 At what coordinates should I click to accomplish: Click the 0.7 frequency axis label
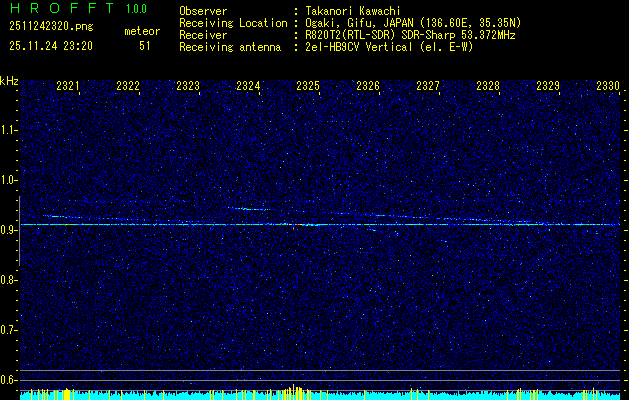click(9, 329)
